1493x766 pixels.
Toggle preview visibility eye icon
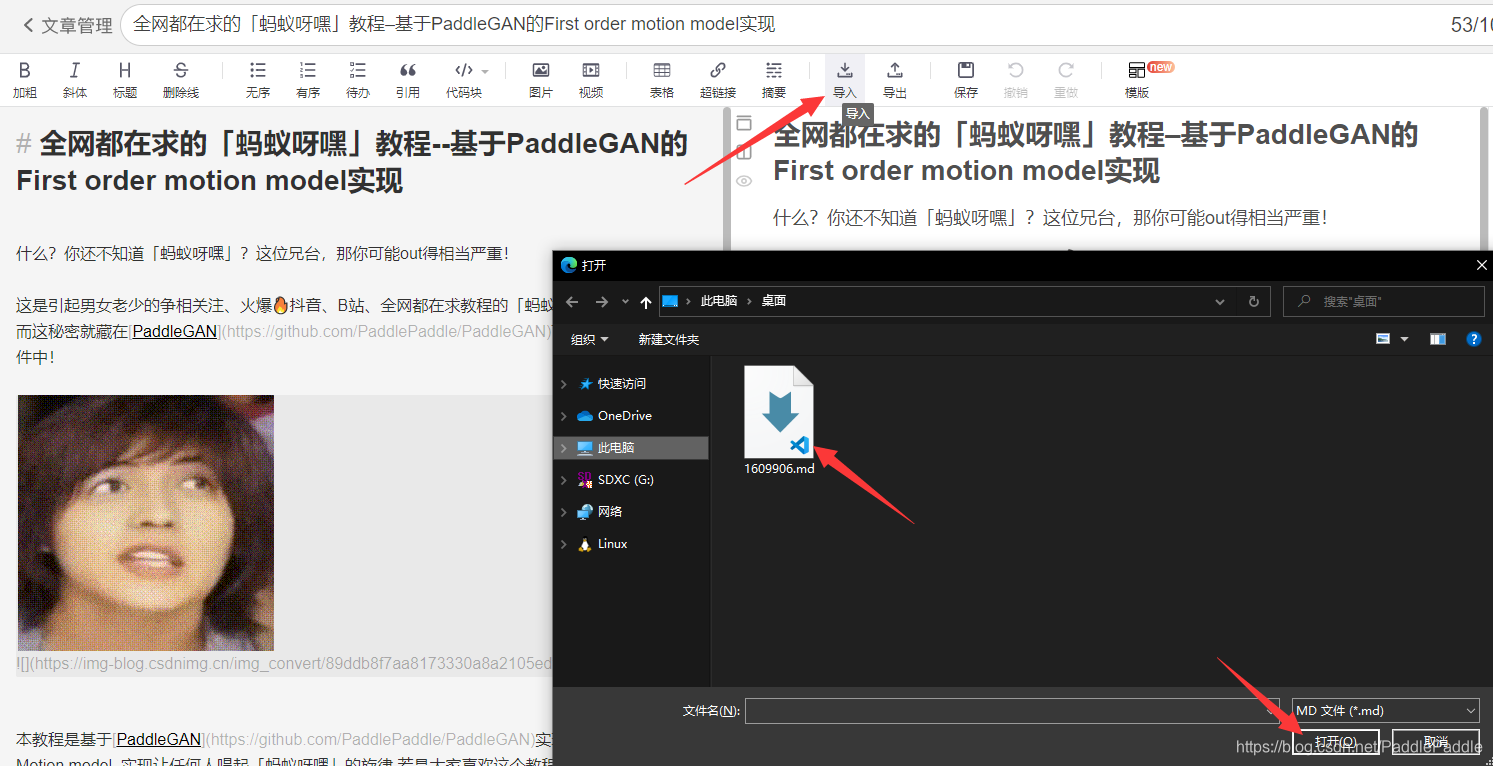pos(744,181)
